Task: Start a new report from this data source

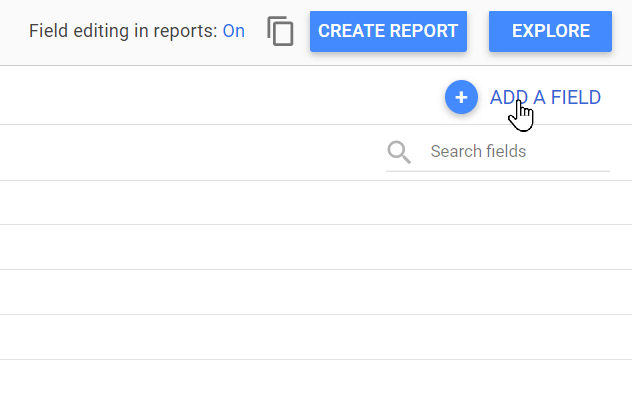Action: (x=388, y=31)
